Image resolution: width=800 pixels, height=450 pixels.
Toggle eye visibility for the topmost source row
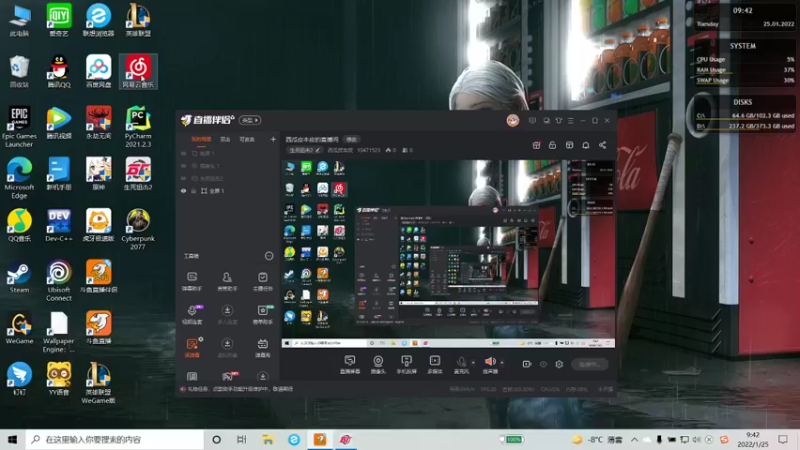(184, 154)
